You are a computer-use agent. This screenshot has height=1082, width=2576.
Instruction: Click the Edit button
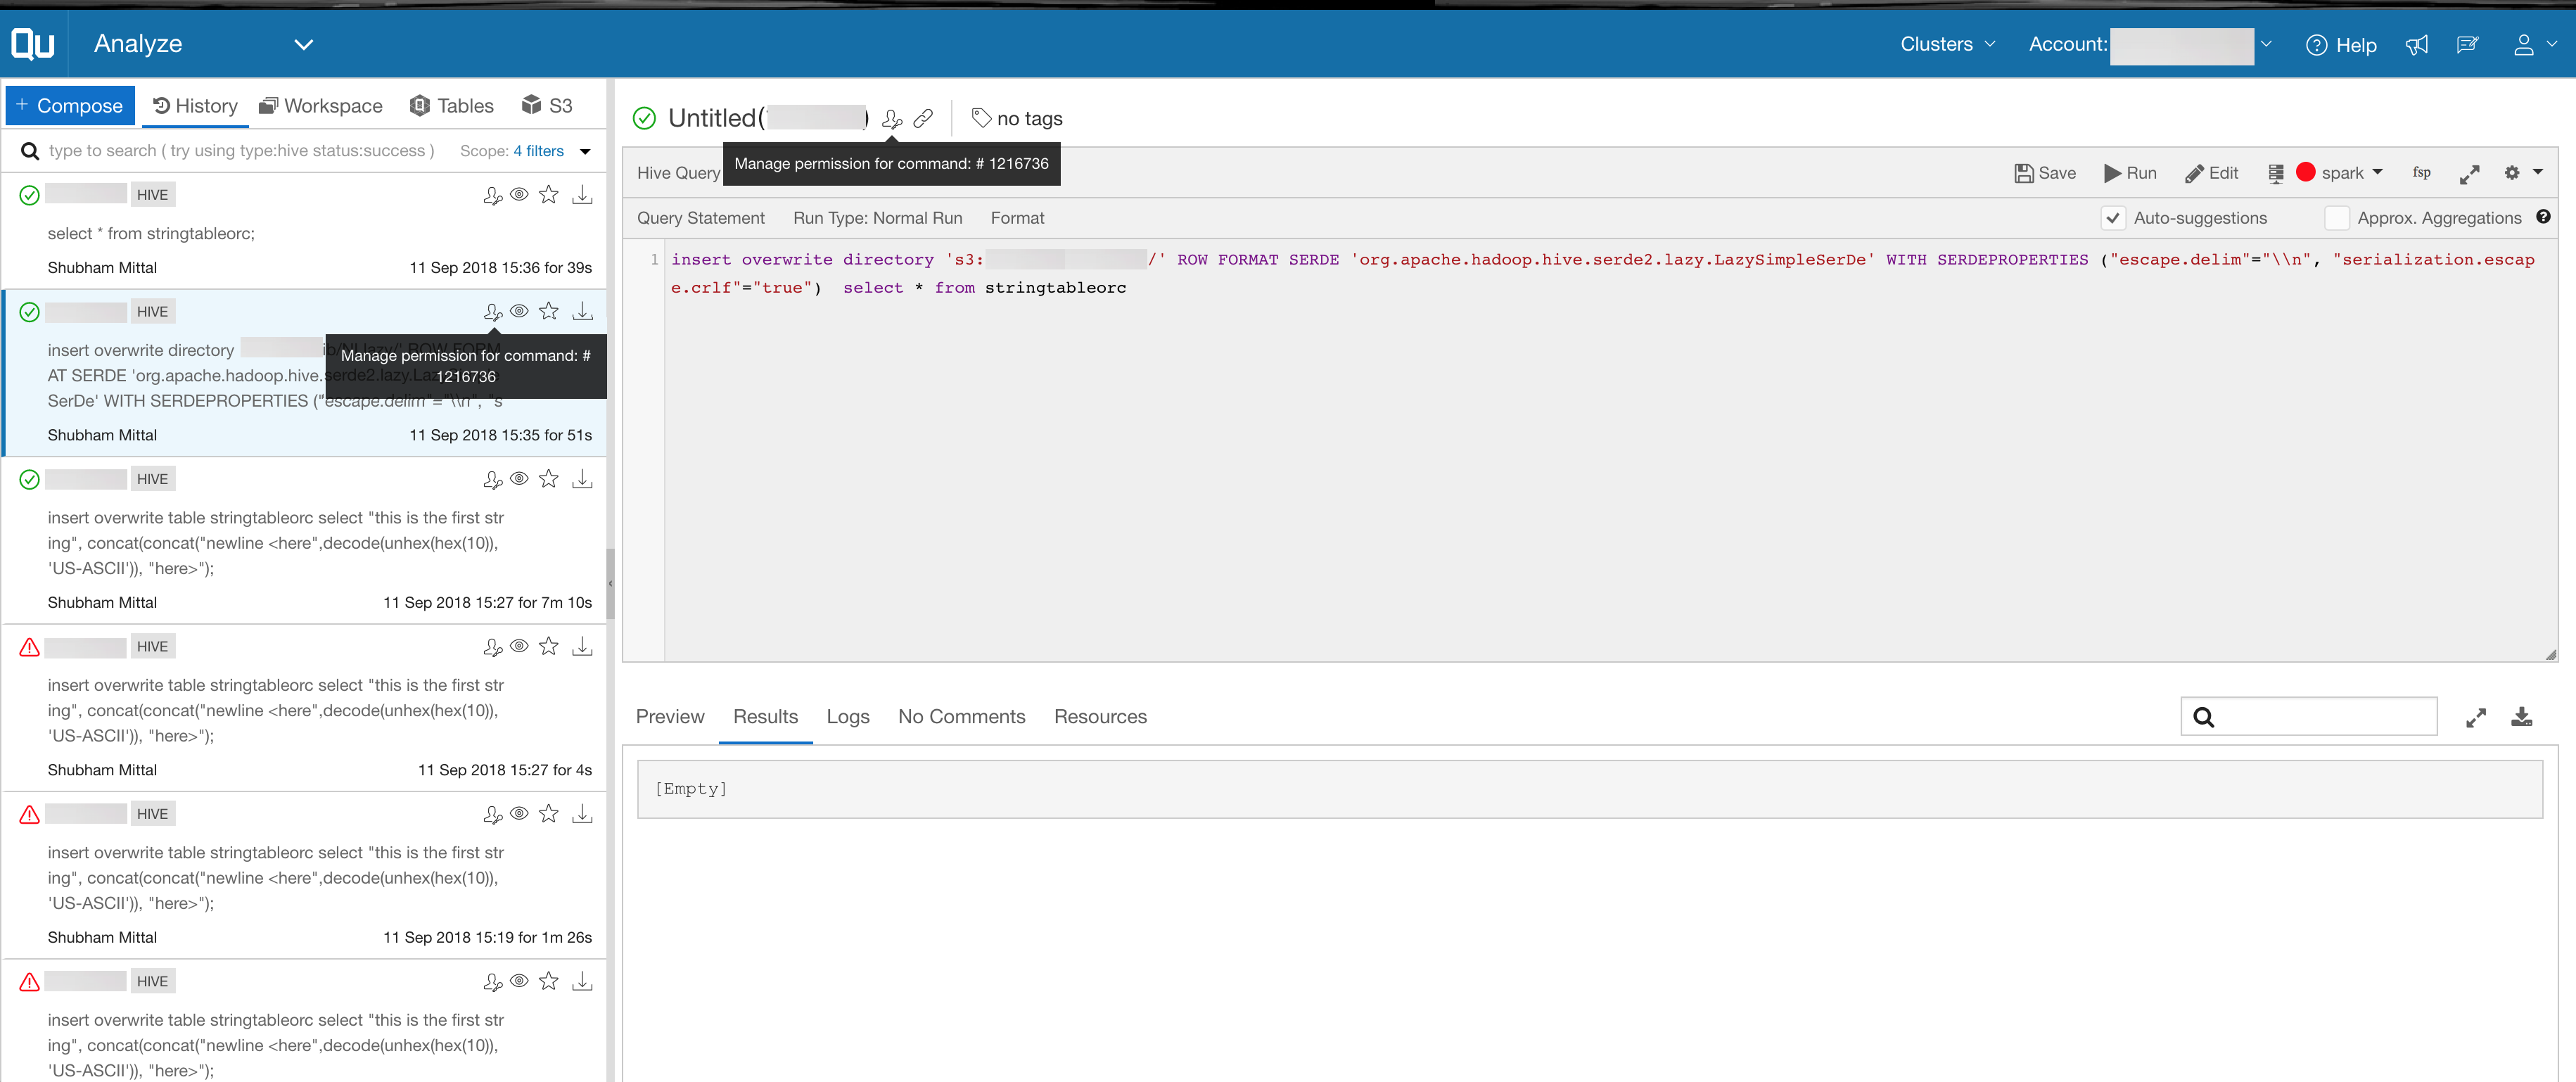[x=2212, y=173]
